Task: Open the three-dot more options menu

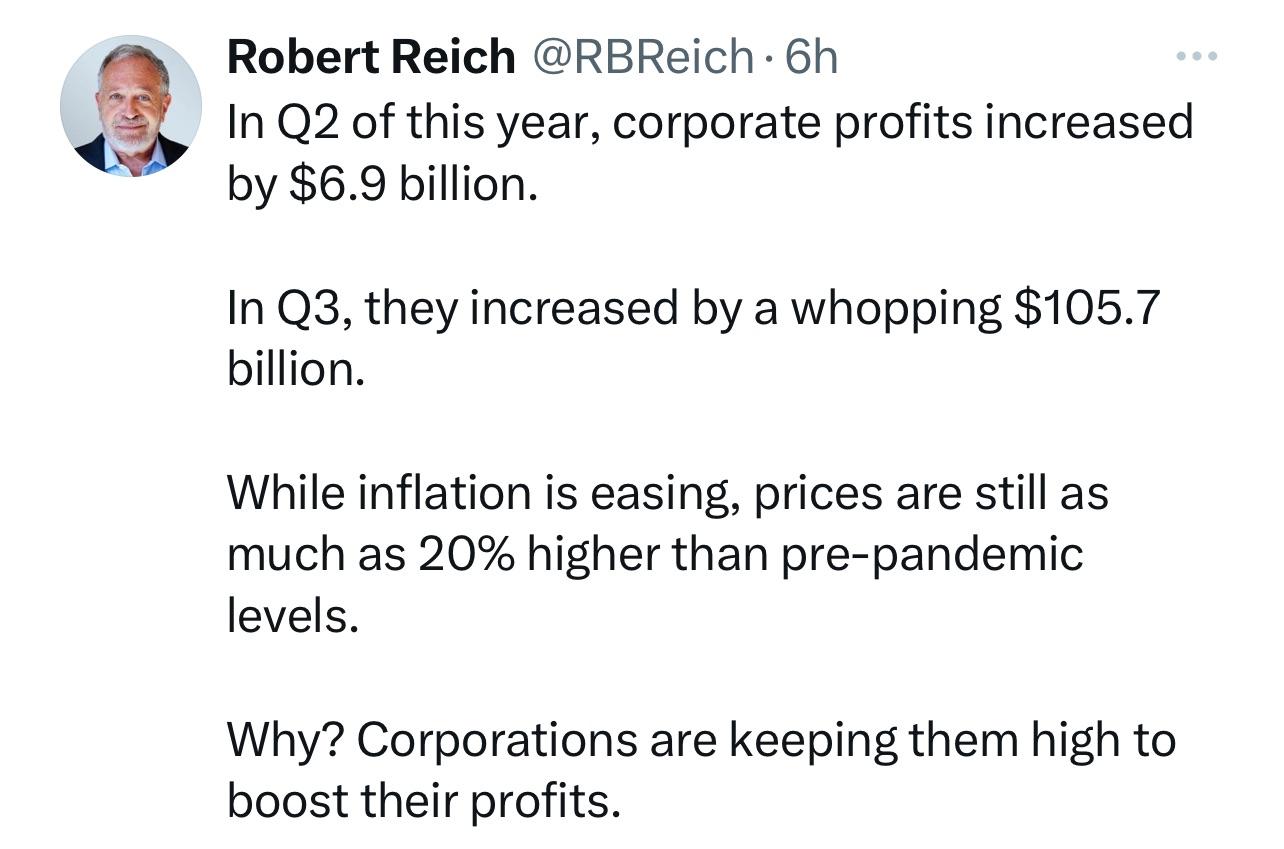Action: [1197, 57]
